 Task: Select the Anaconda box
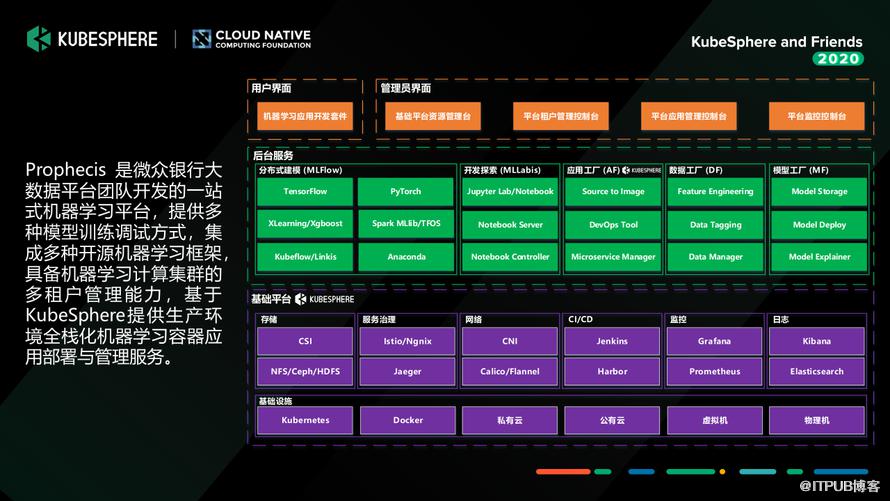coord(406,257)
